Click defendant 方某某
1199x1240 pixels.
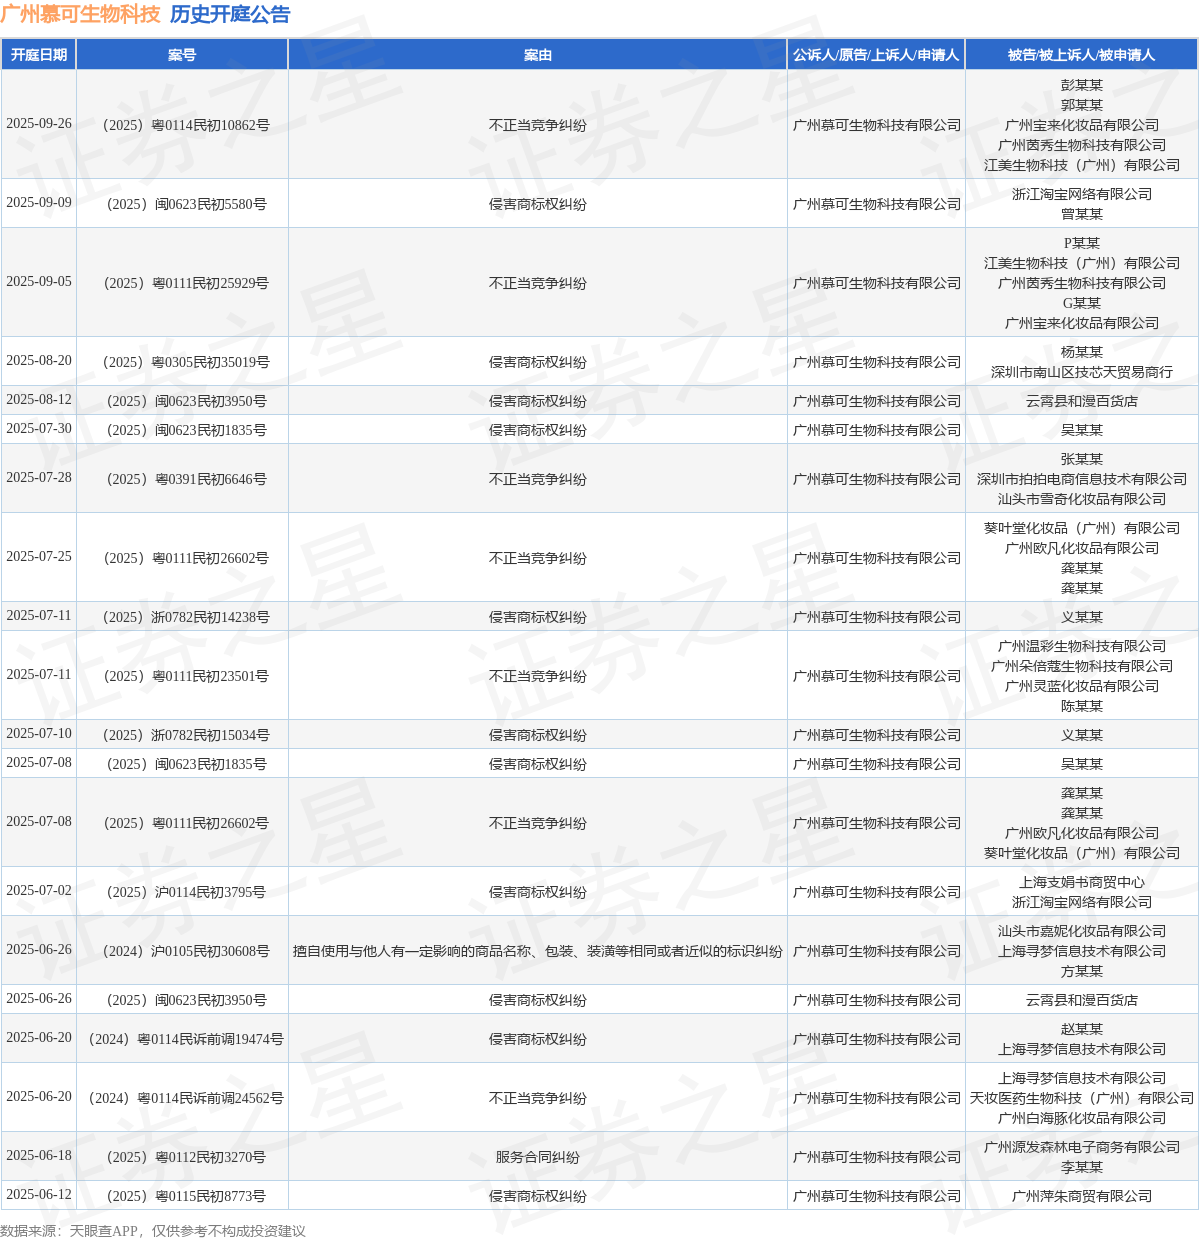pyautogui.click(x=1082, y=971)
